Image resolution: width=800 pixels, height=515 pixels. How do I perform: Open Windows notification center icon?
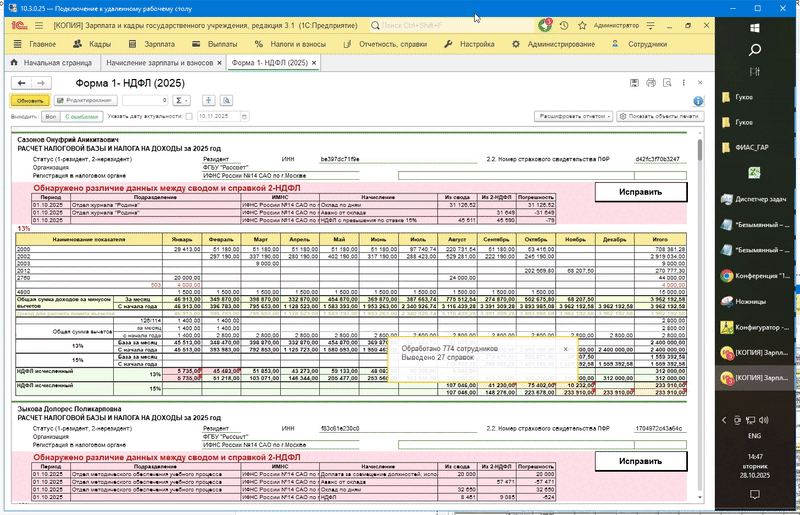[755, 494]
